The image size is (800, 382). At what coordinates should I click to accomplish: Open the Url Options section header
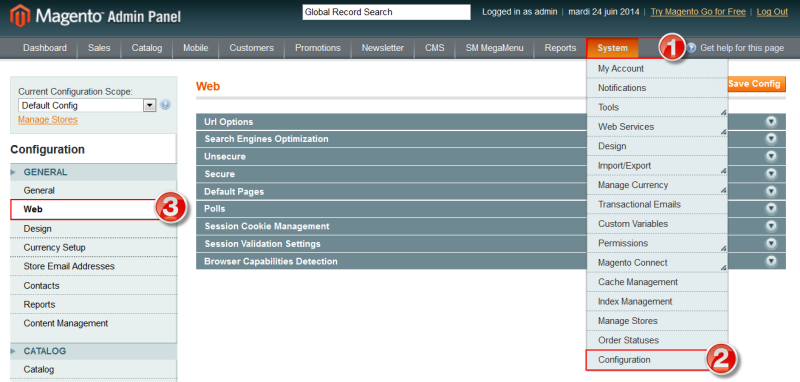(x=491, y=122)
